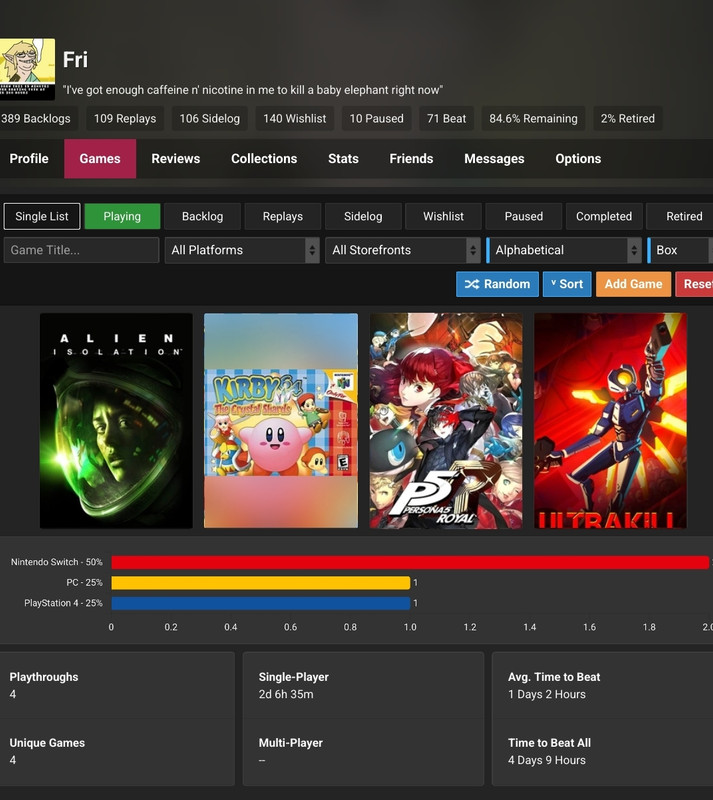The height and width of the screenshot is (800, 713).
Task: Select the Paused filter
Action: click(524, 216)
